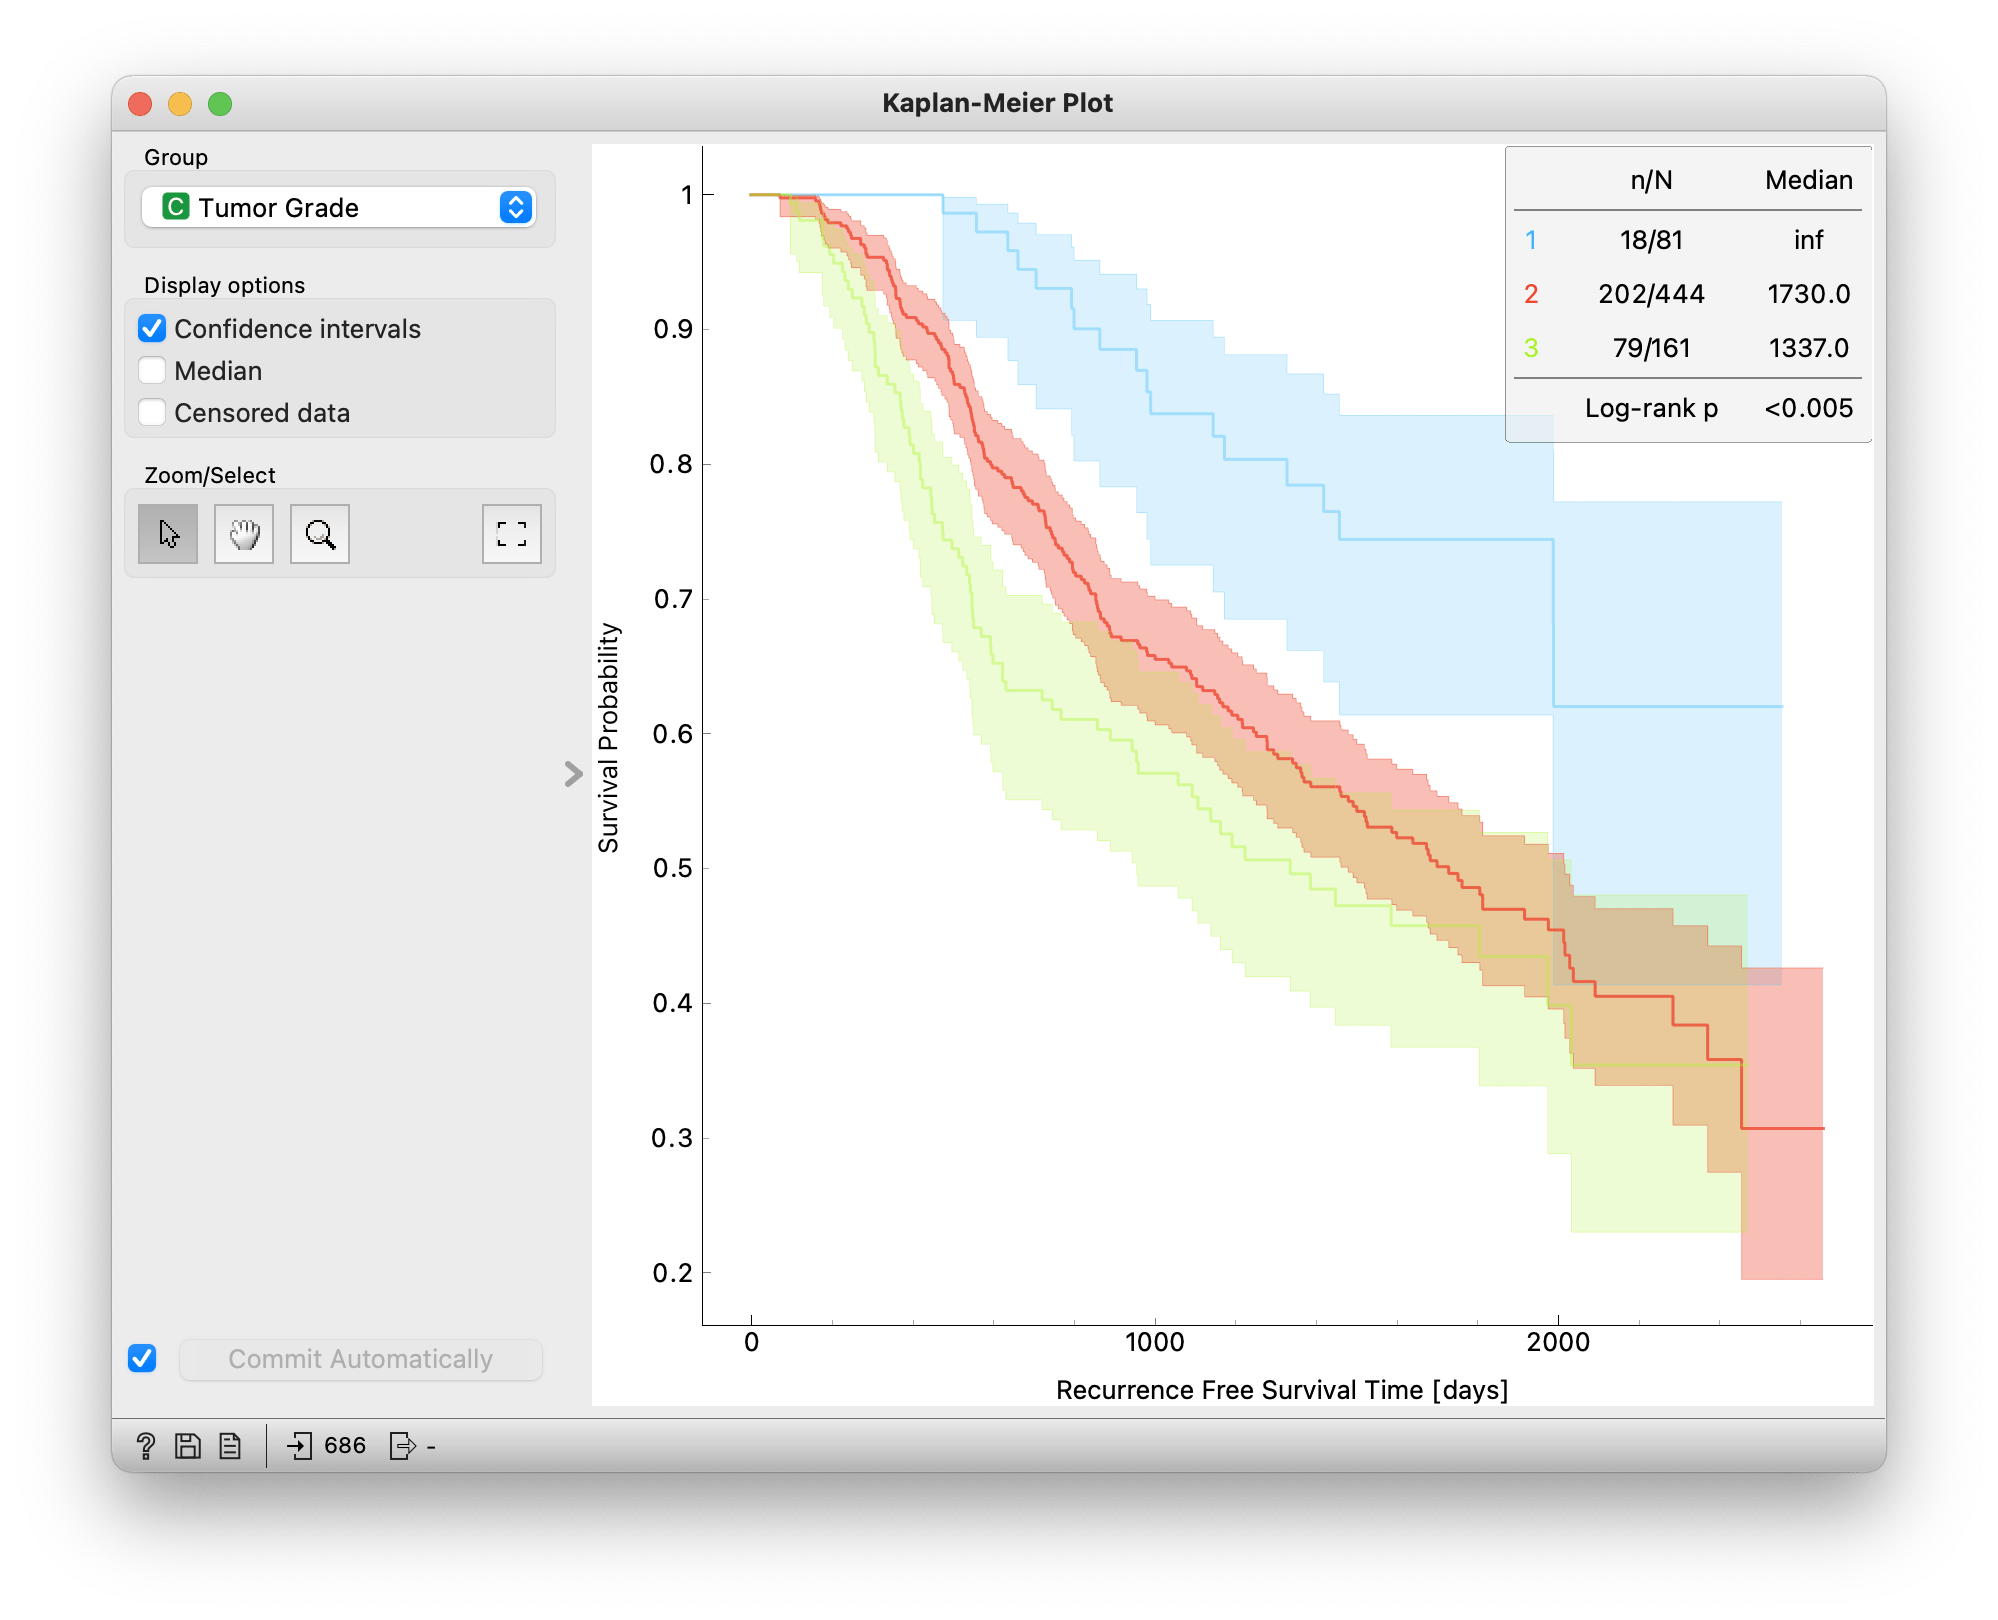
Task: Disable Confidence intervals checkbox
Action: click(152, 329)
